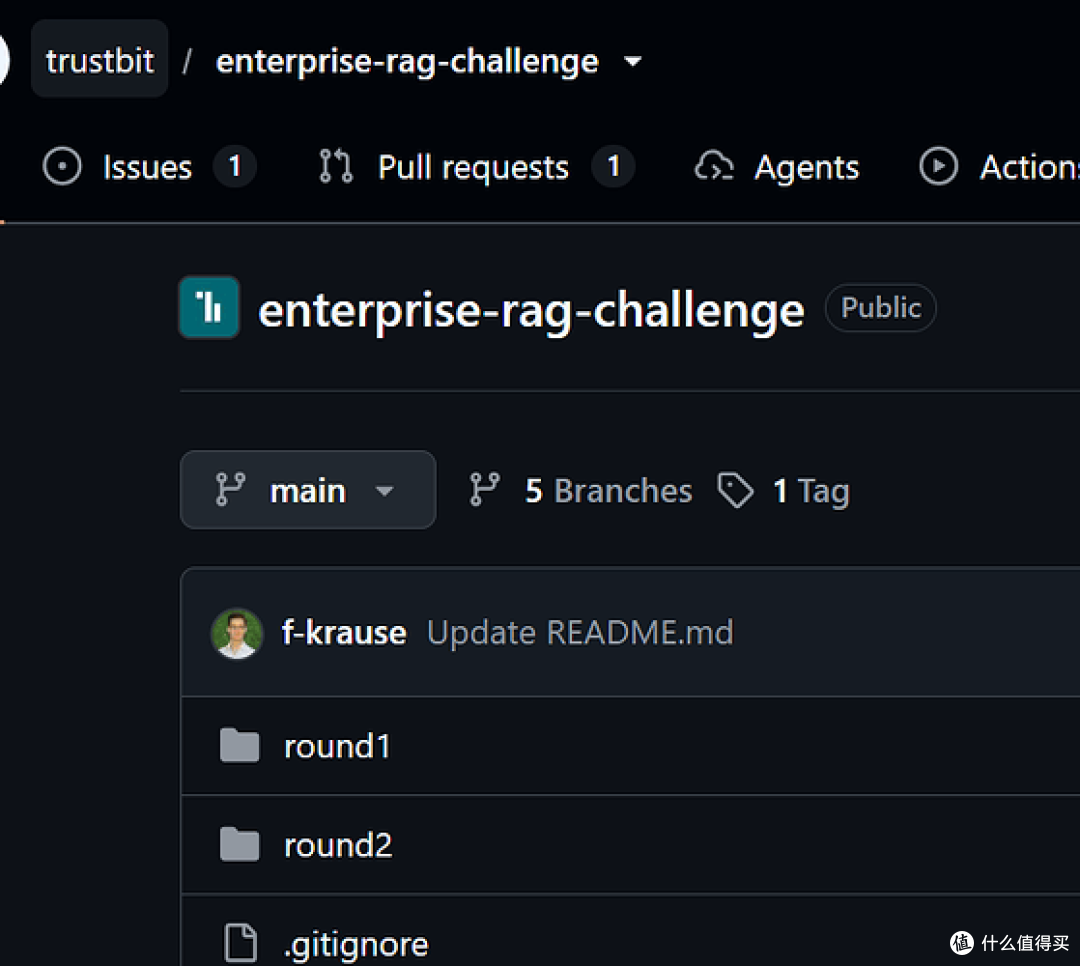This screenshot has height=966, width=1080.
Task: Click the Issues count badge
Action: coord(234,167)
